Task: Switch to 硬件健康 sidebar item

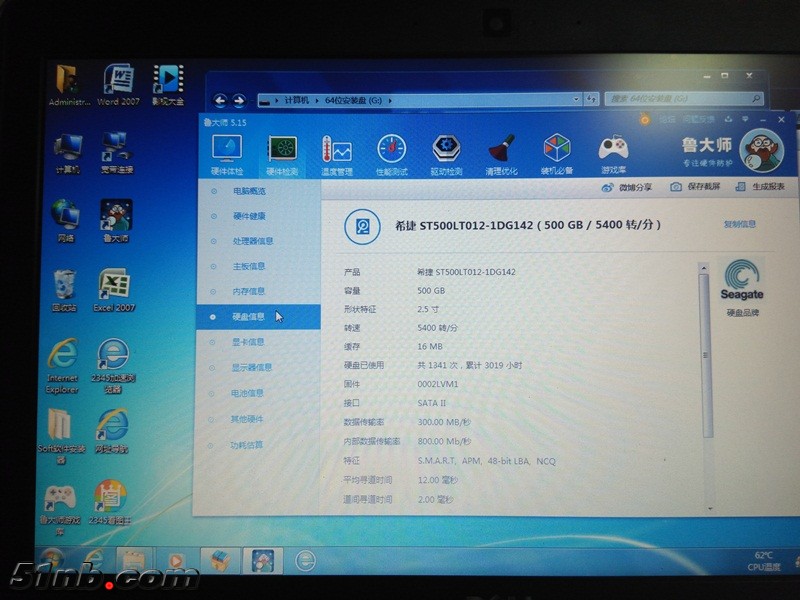Action: point(249,216)
